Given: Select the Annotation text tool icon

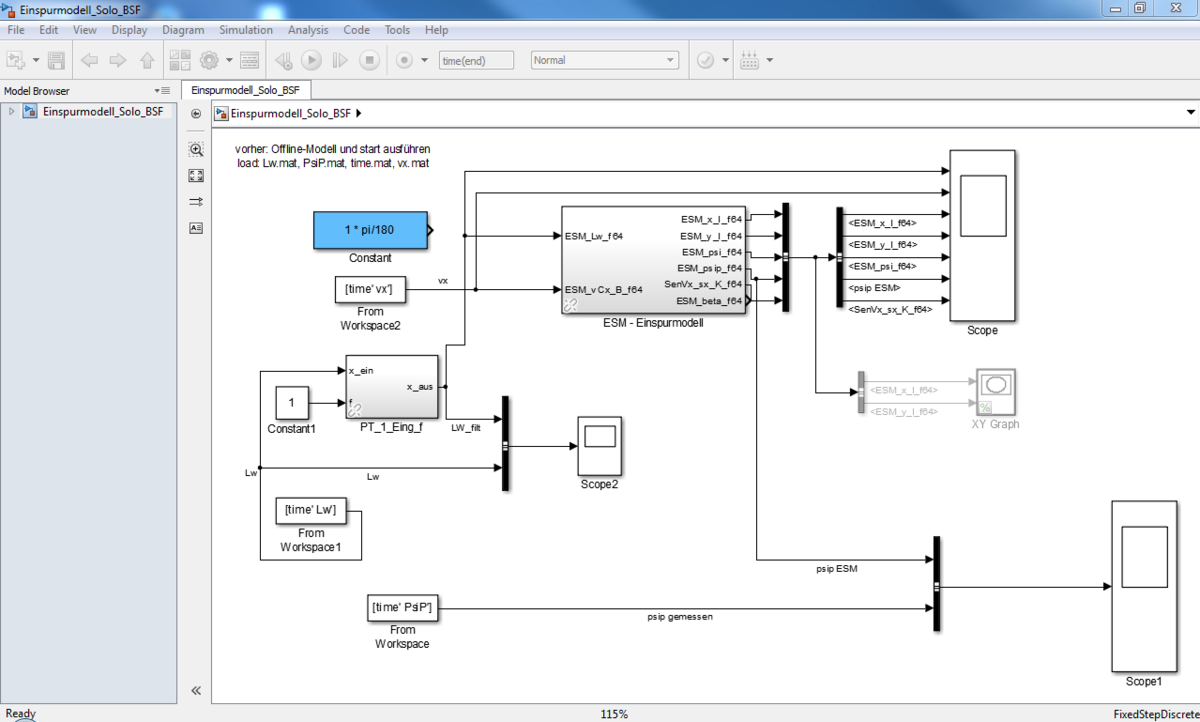Looking at the screenshot, I should point(196,227).
